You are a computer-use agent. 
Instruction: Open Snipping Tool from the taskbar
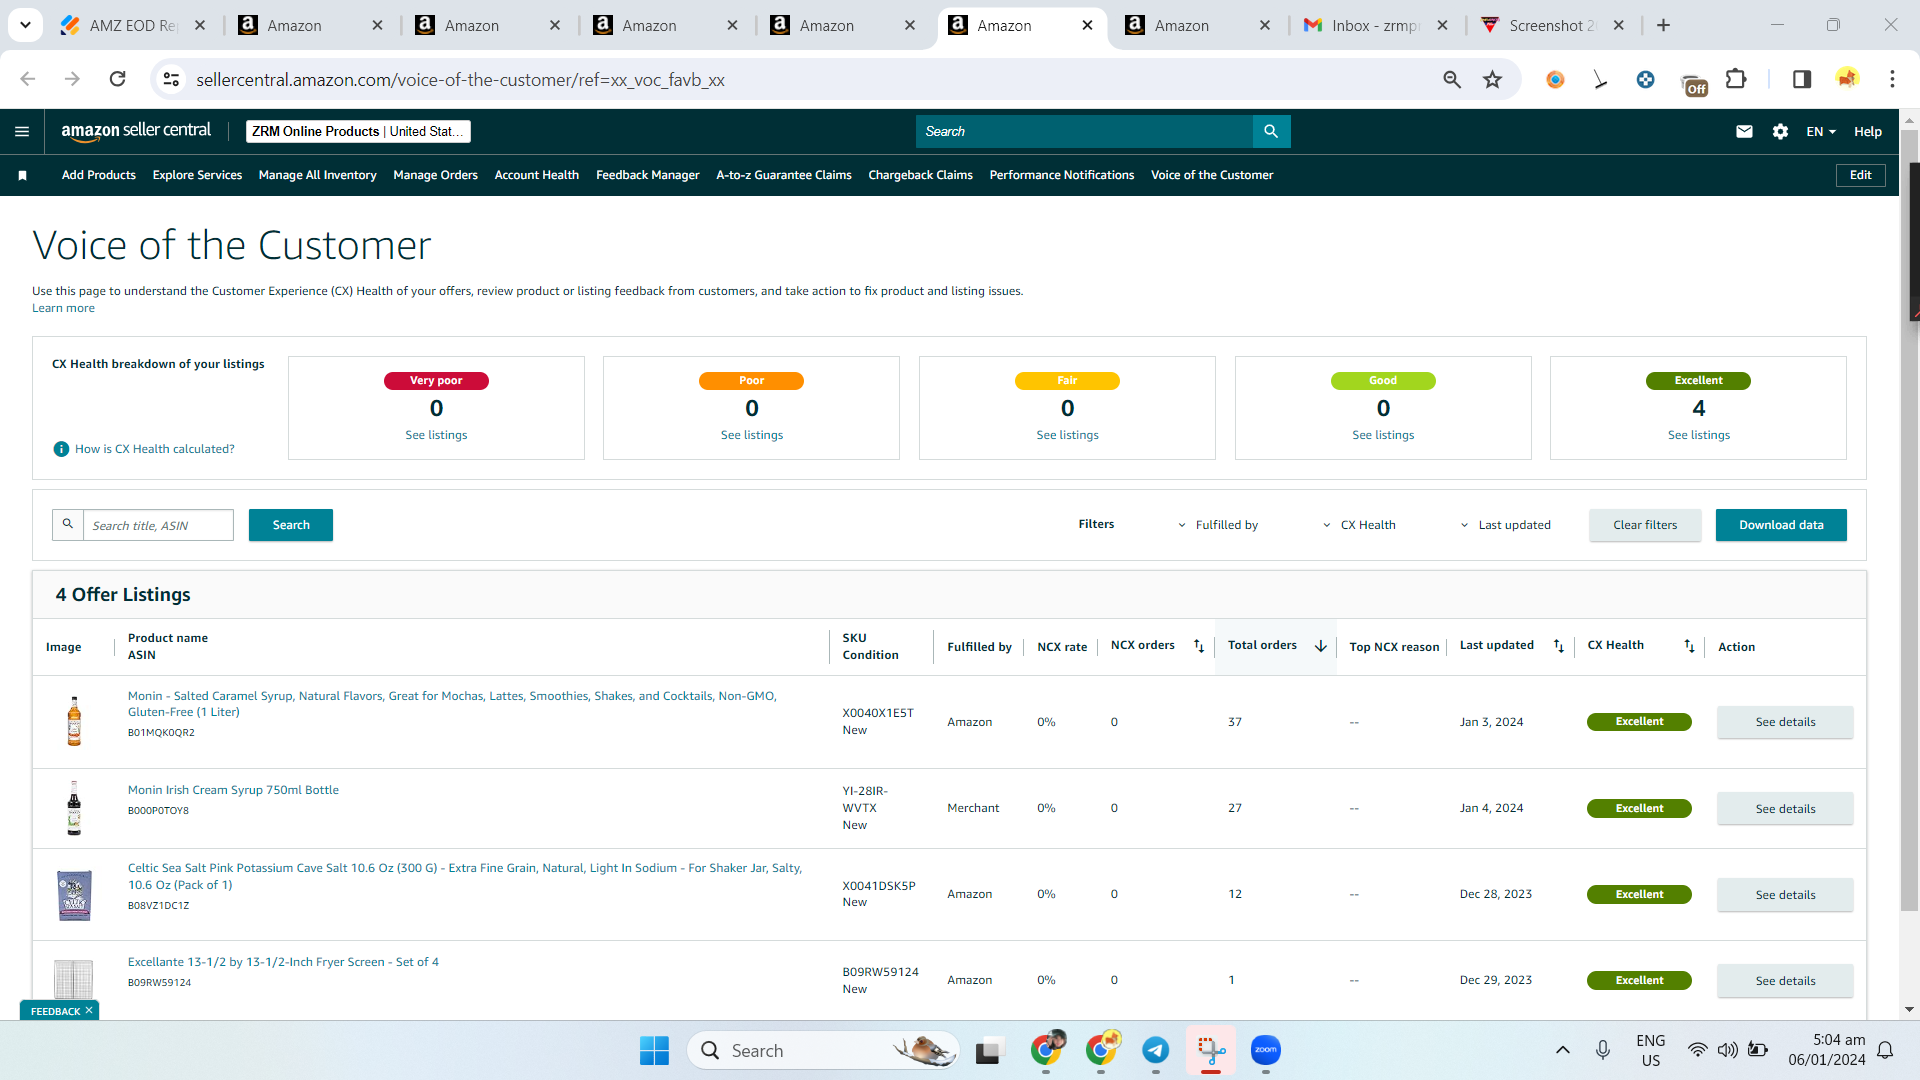pyautogui.click(x=1211, y=1050)
